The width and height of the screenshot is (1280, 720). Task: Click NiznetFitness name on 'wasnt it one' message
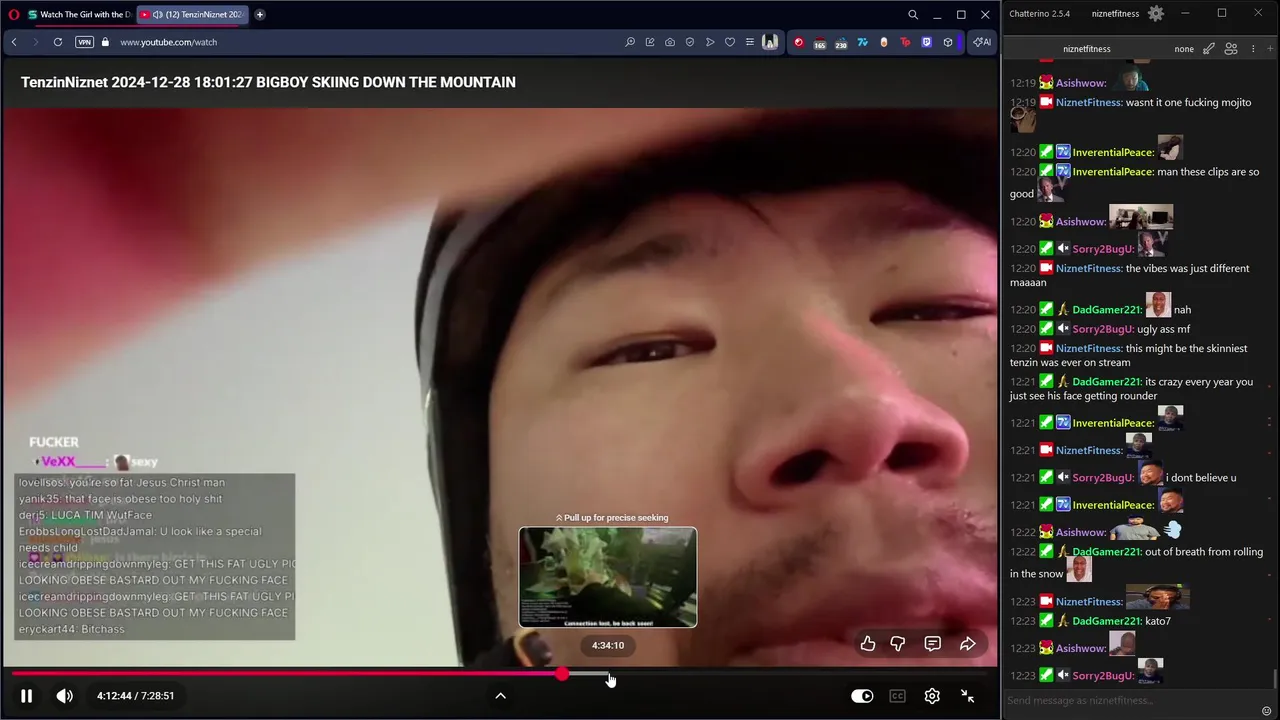1089,102
